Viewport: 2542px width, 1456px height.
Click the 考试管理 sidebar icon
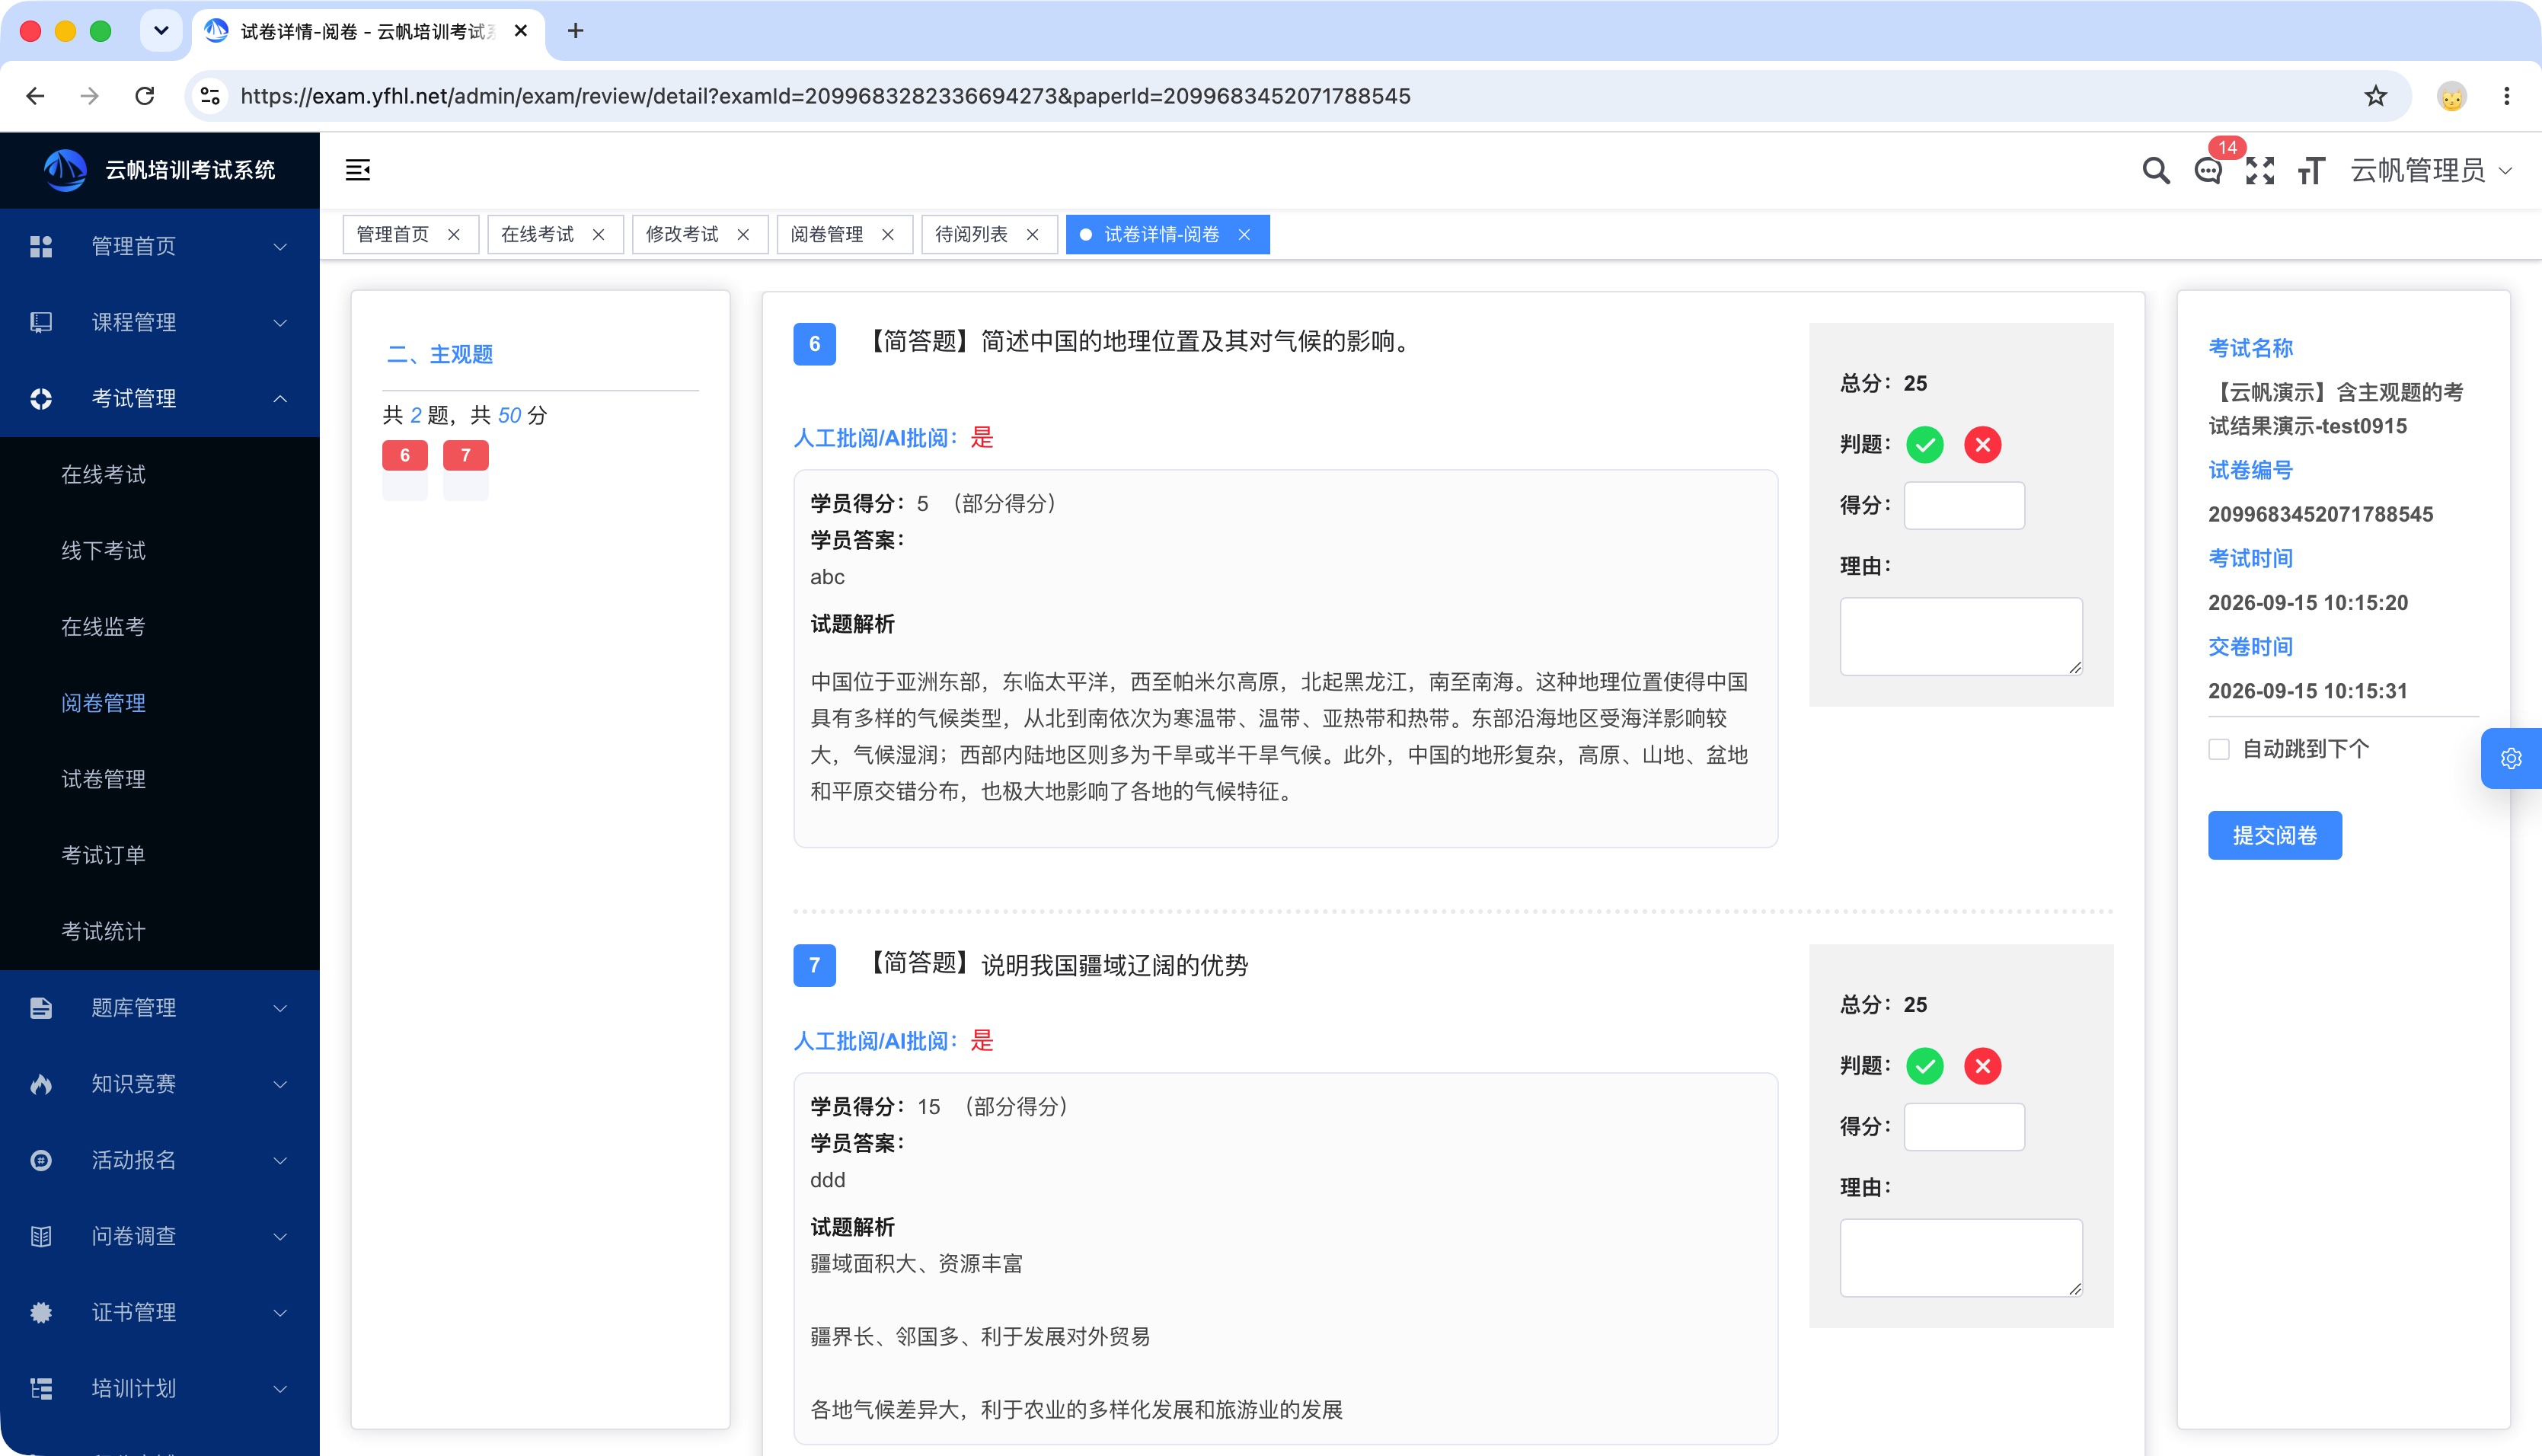41,398
